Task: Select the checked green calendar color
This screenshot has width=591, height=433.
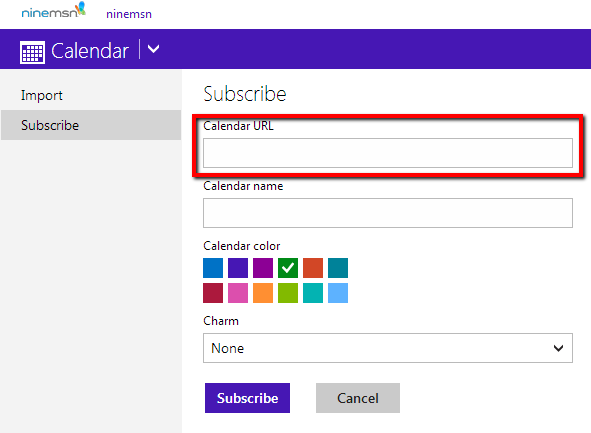Action: tap(288, 268)
